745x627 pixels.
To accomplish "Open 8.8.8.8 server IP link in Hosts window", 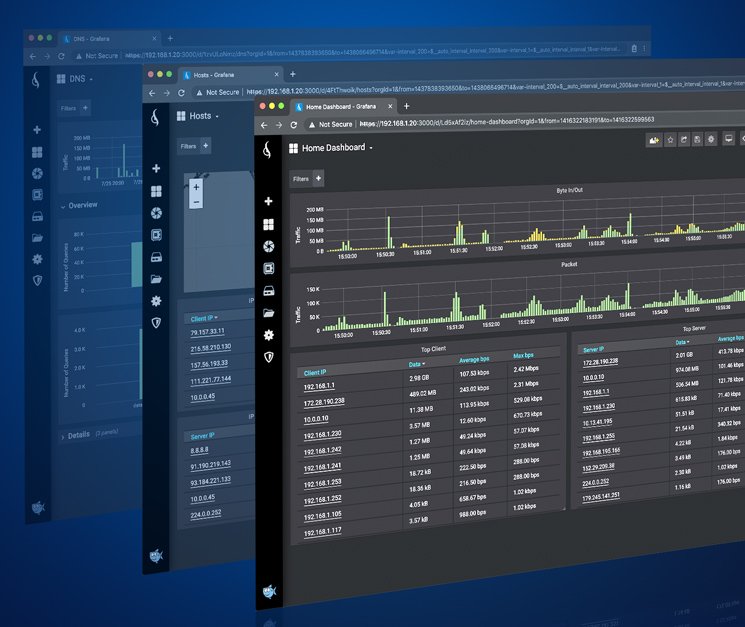I will pyautogui.click(x=199, y=450).
